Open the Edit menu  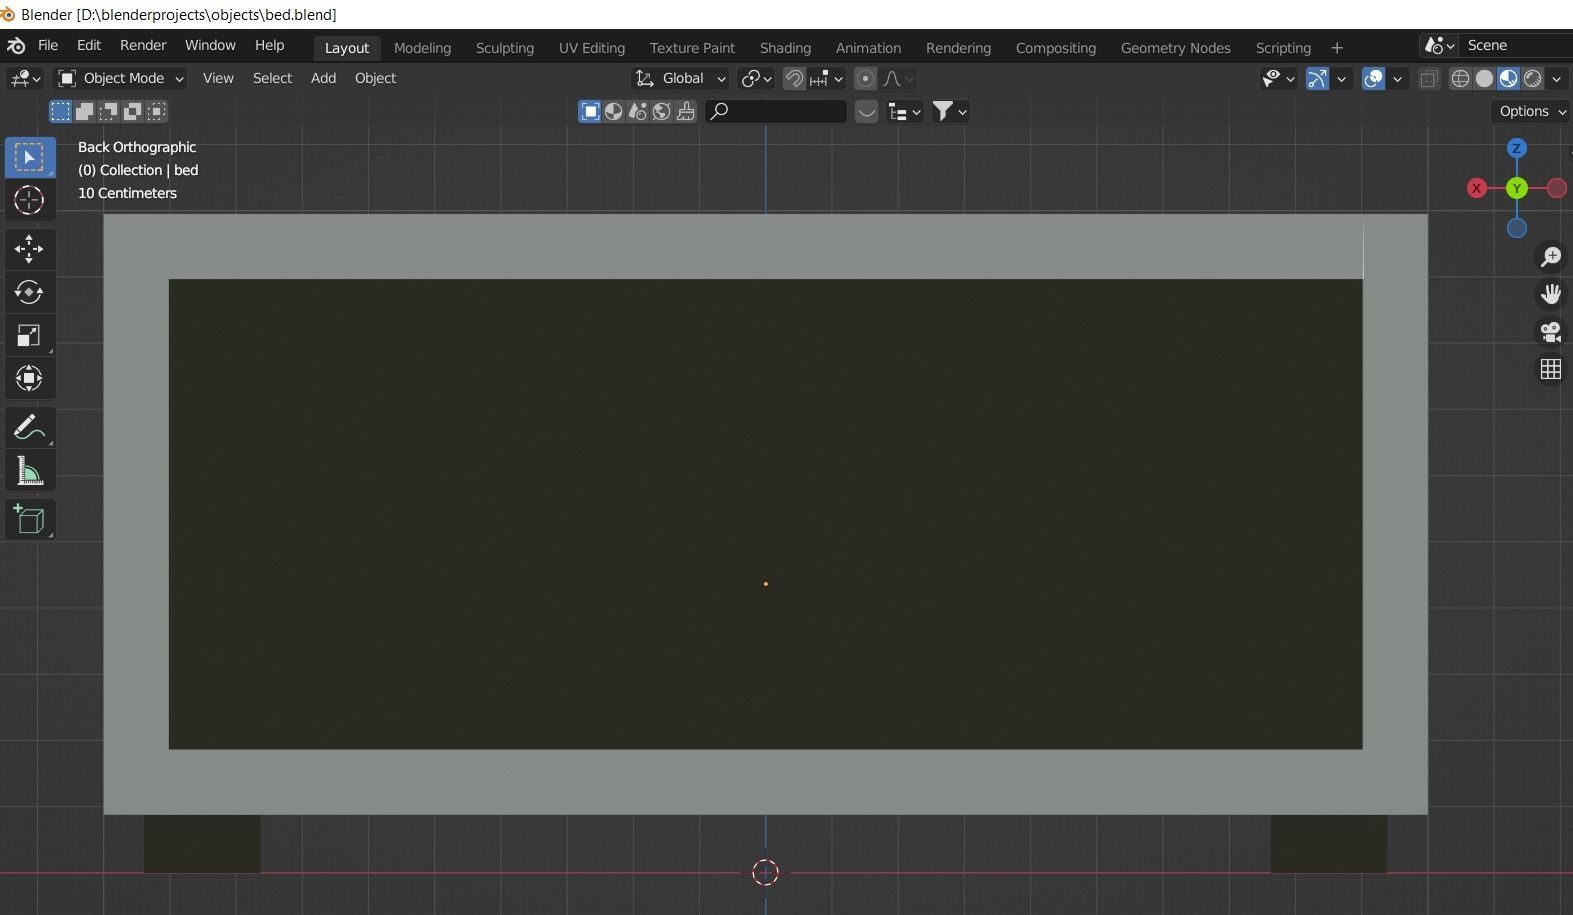coord(89,46)
